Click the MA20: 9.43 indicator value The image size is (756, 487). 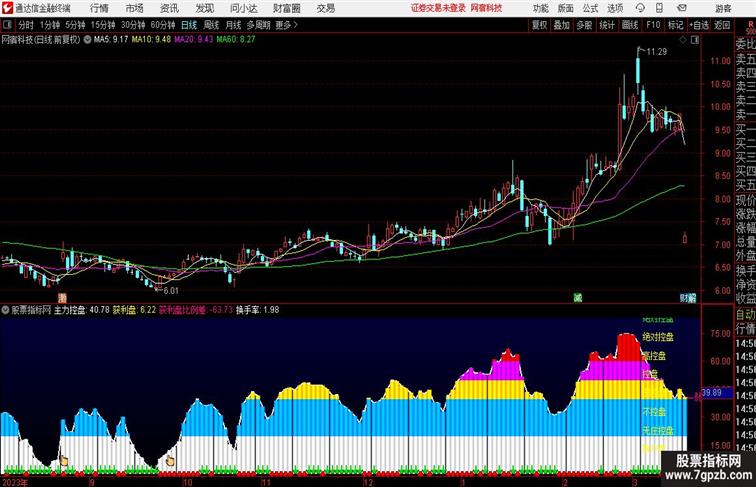tap(193, 40)
